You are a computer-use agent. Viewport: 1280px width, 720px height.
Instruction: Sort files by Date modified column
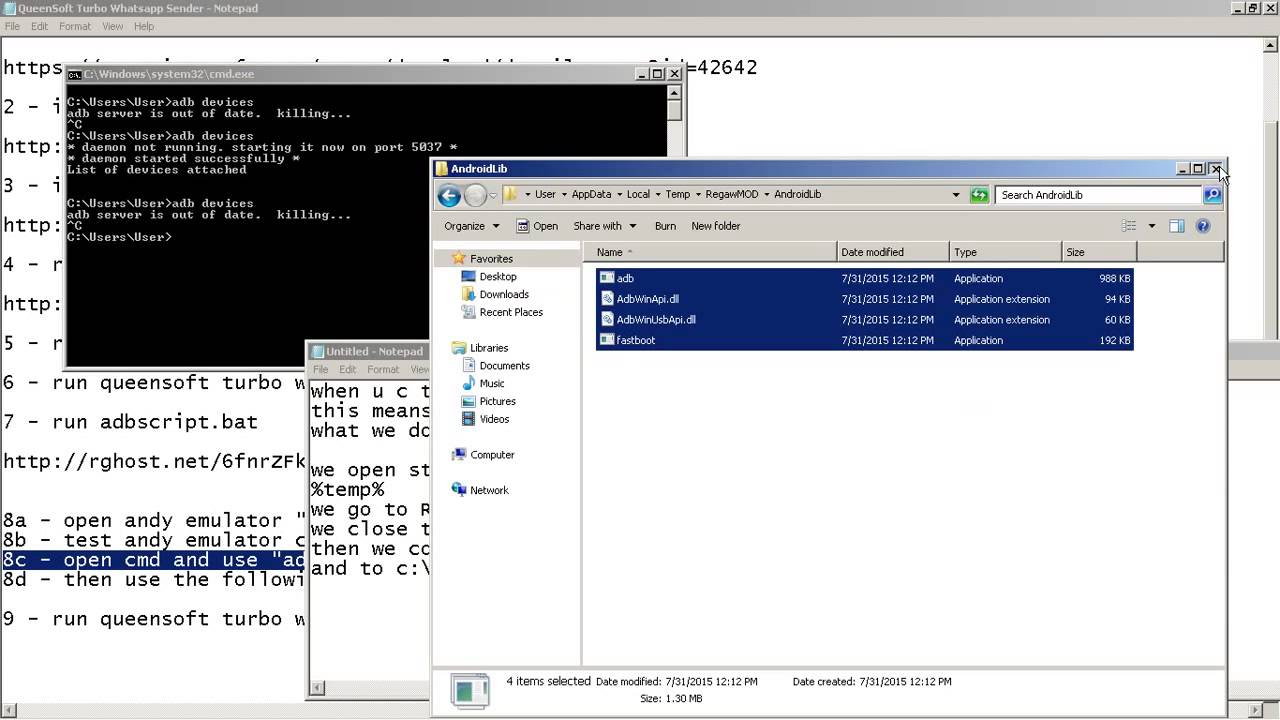click(x=893, y=252)
